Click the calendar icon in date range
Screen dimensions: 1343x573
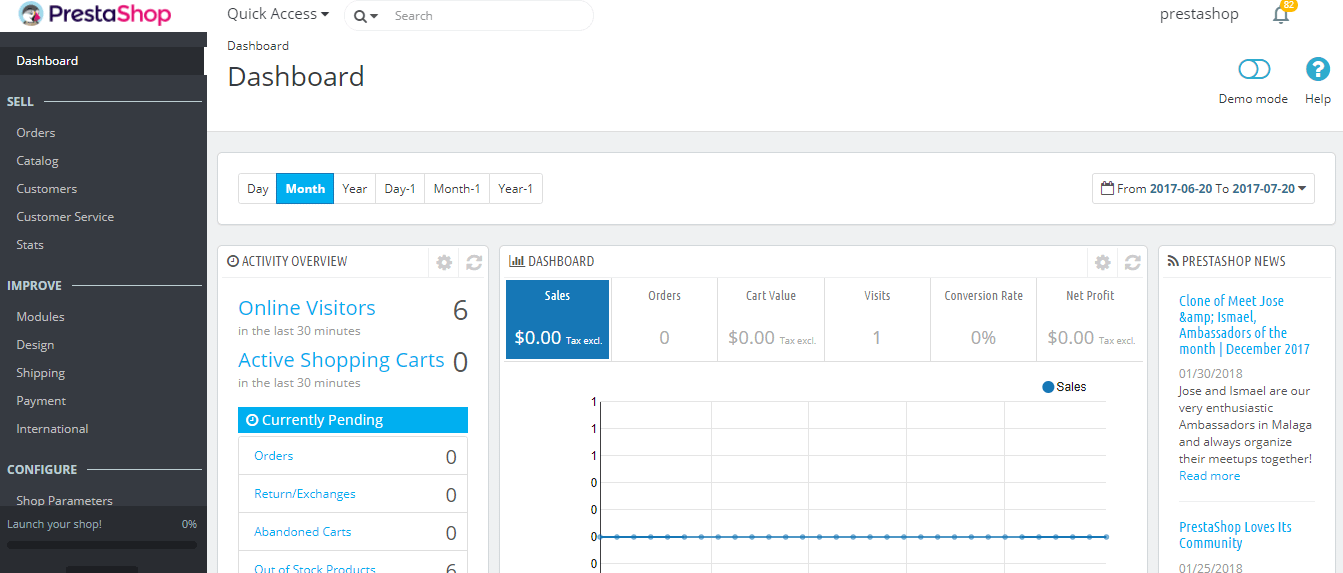(x=1107, y=188)
